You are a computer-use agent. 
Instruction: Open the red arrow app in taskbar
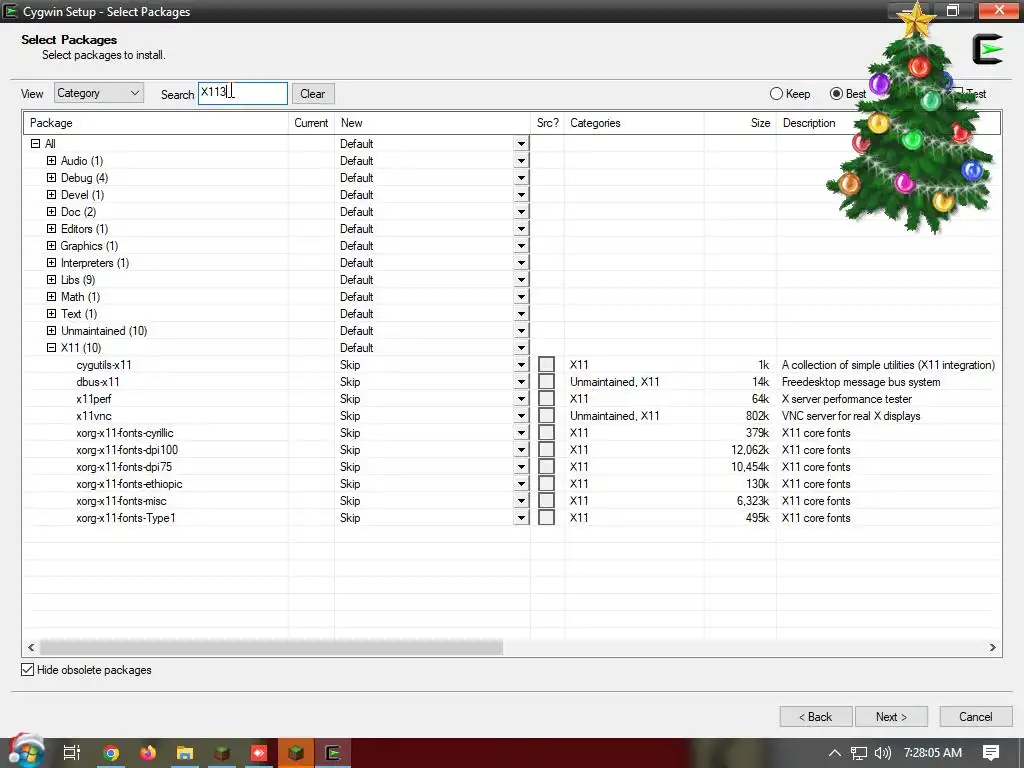[259, 753]
